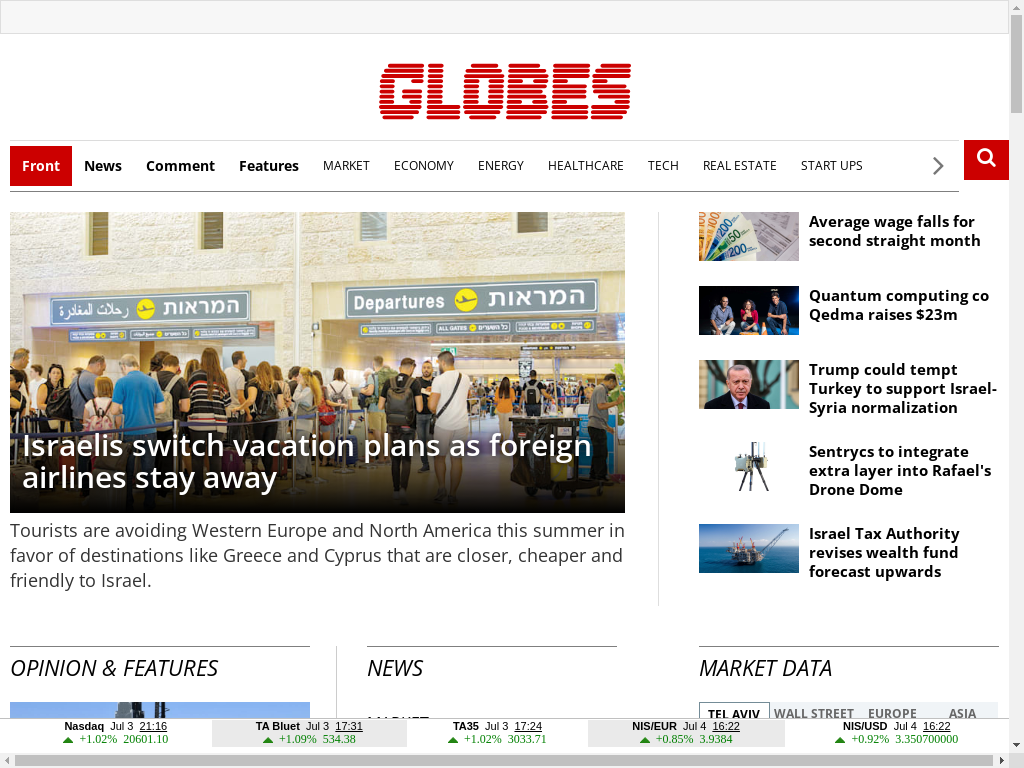This screenshot has height=768, width=1024.
Task: Click the horizontal scrollbar left arrow
Action: pos(7,761)
